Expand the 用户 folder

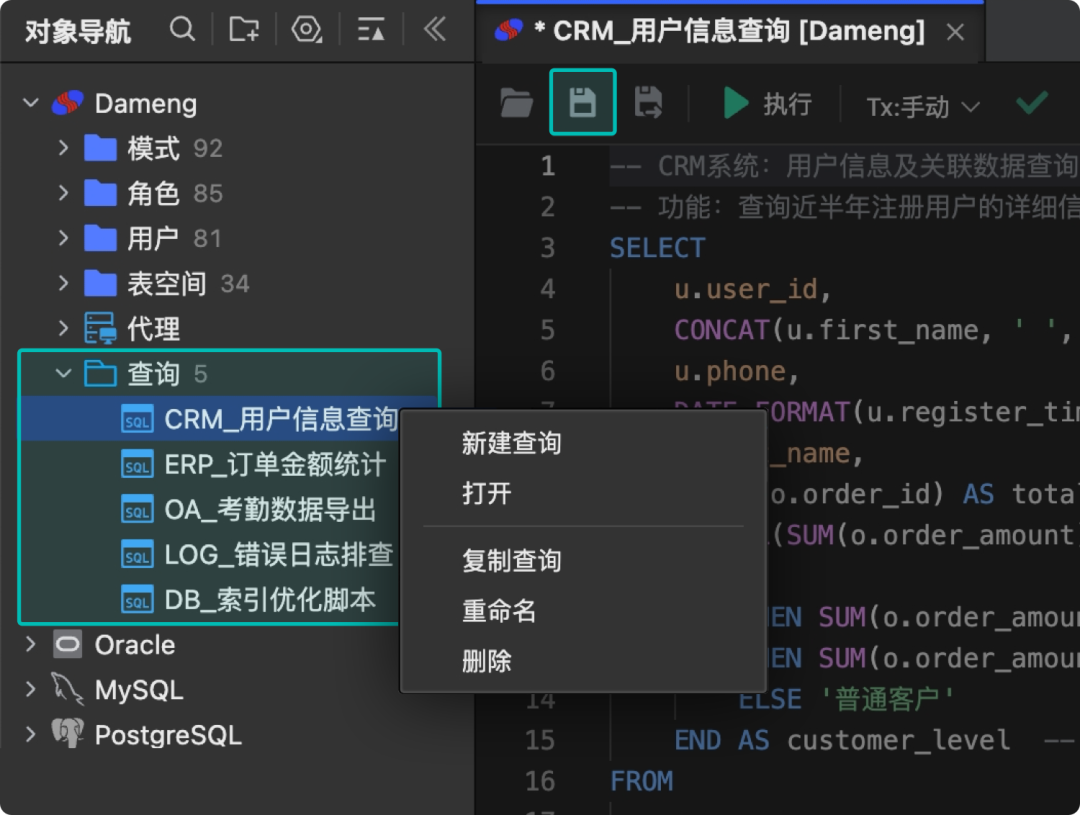[x=63, y=238]
